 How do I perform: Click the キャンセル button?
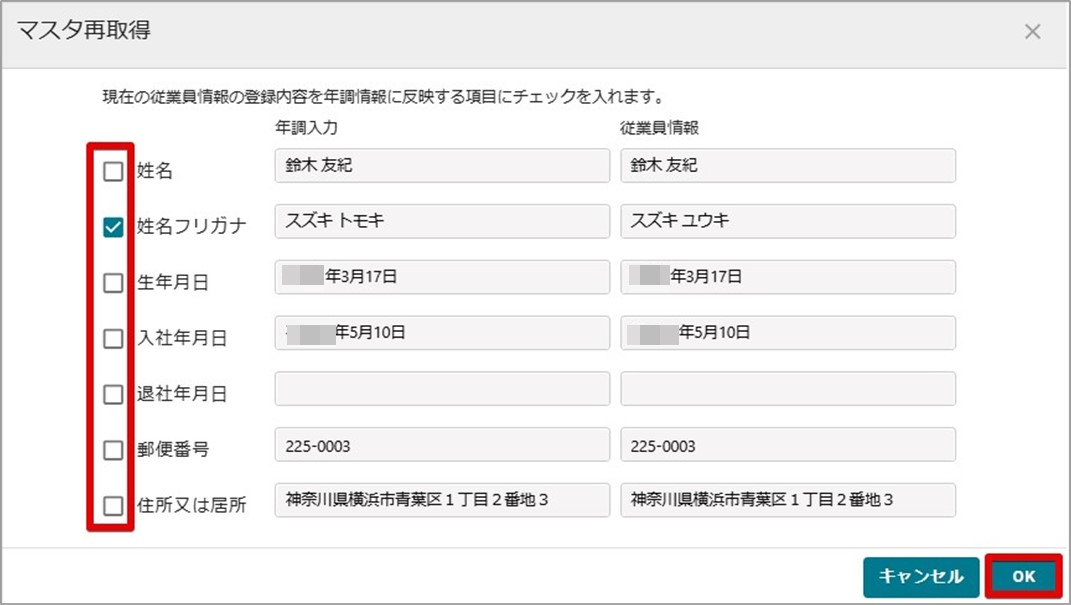click(x=921, y=576)
